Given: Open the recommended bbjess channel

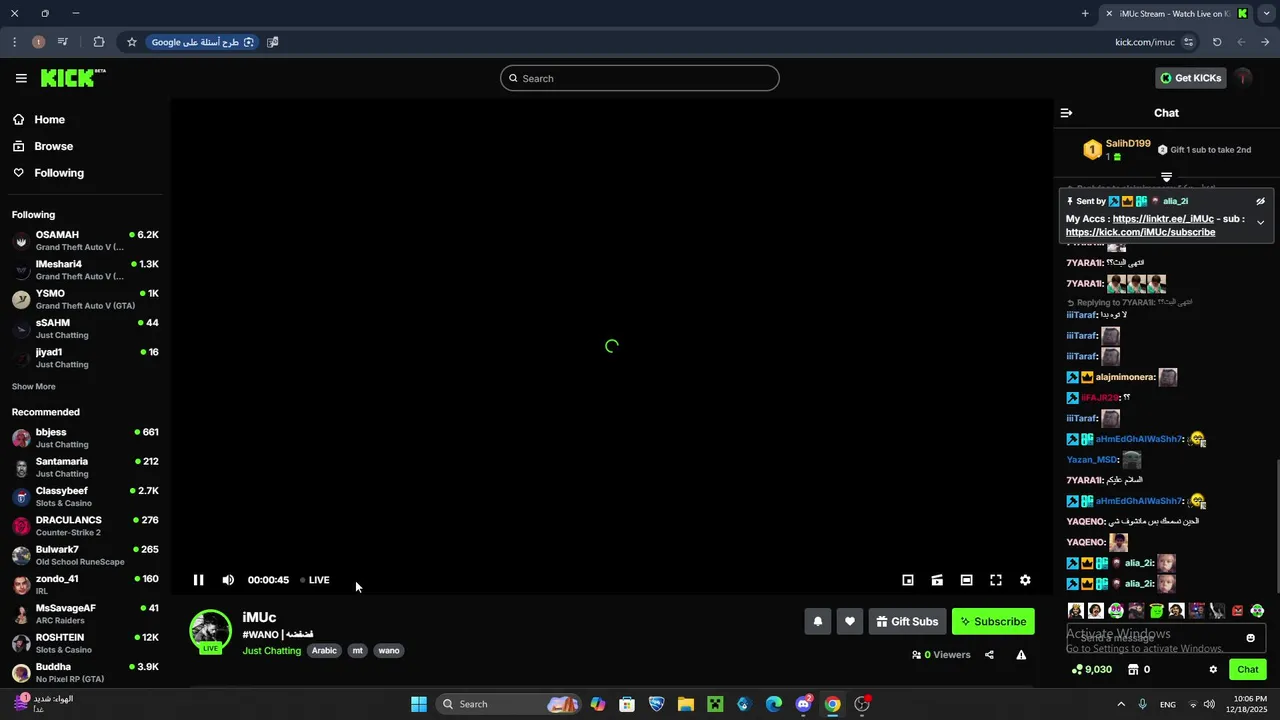Looking at the screenshot, I should (x=85, y=438).
